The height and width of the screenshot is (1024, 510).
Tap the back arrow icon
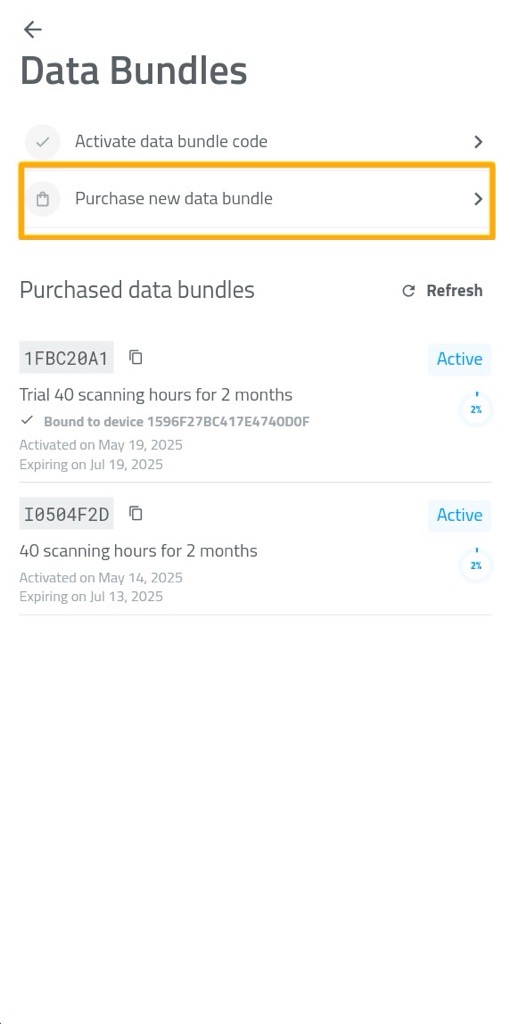(x=32, y=29)
